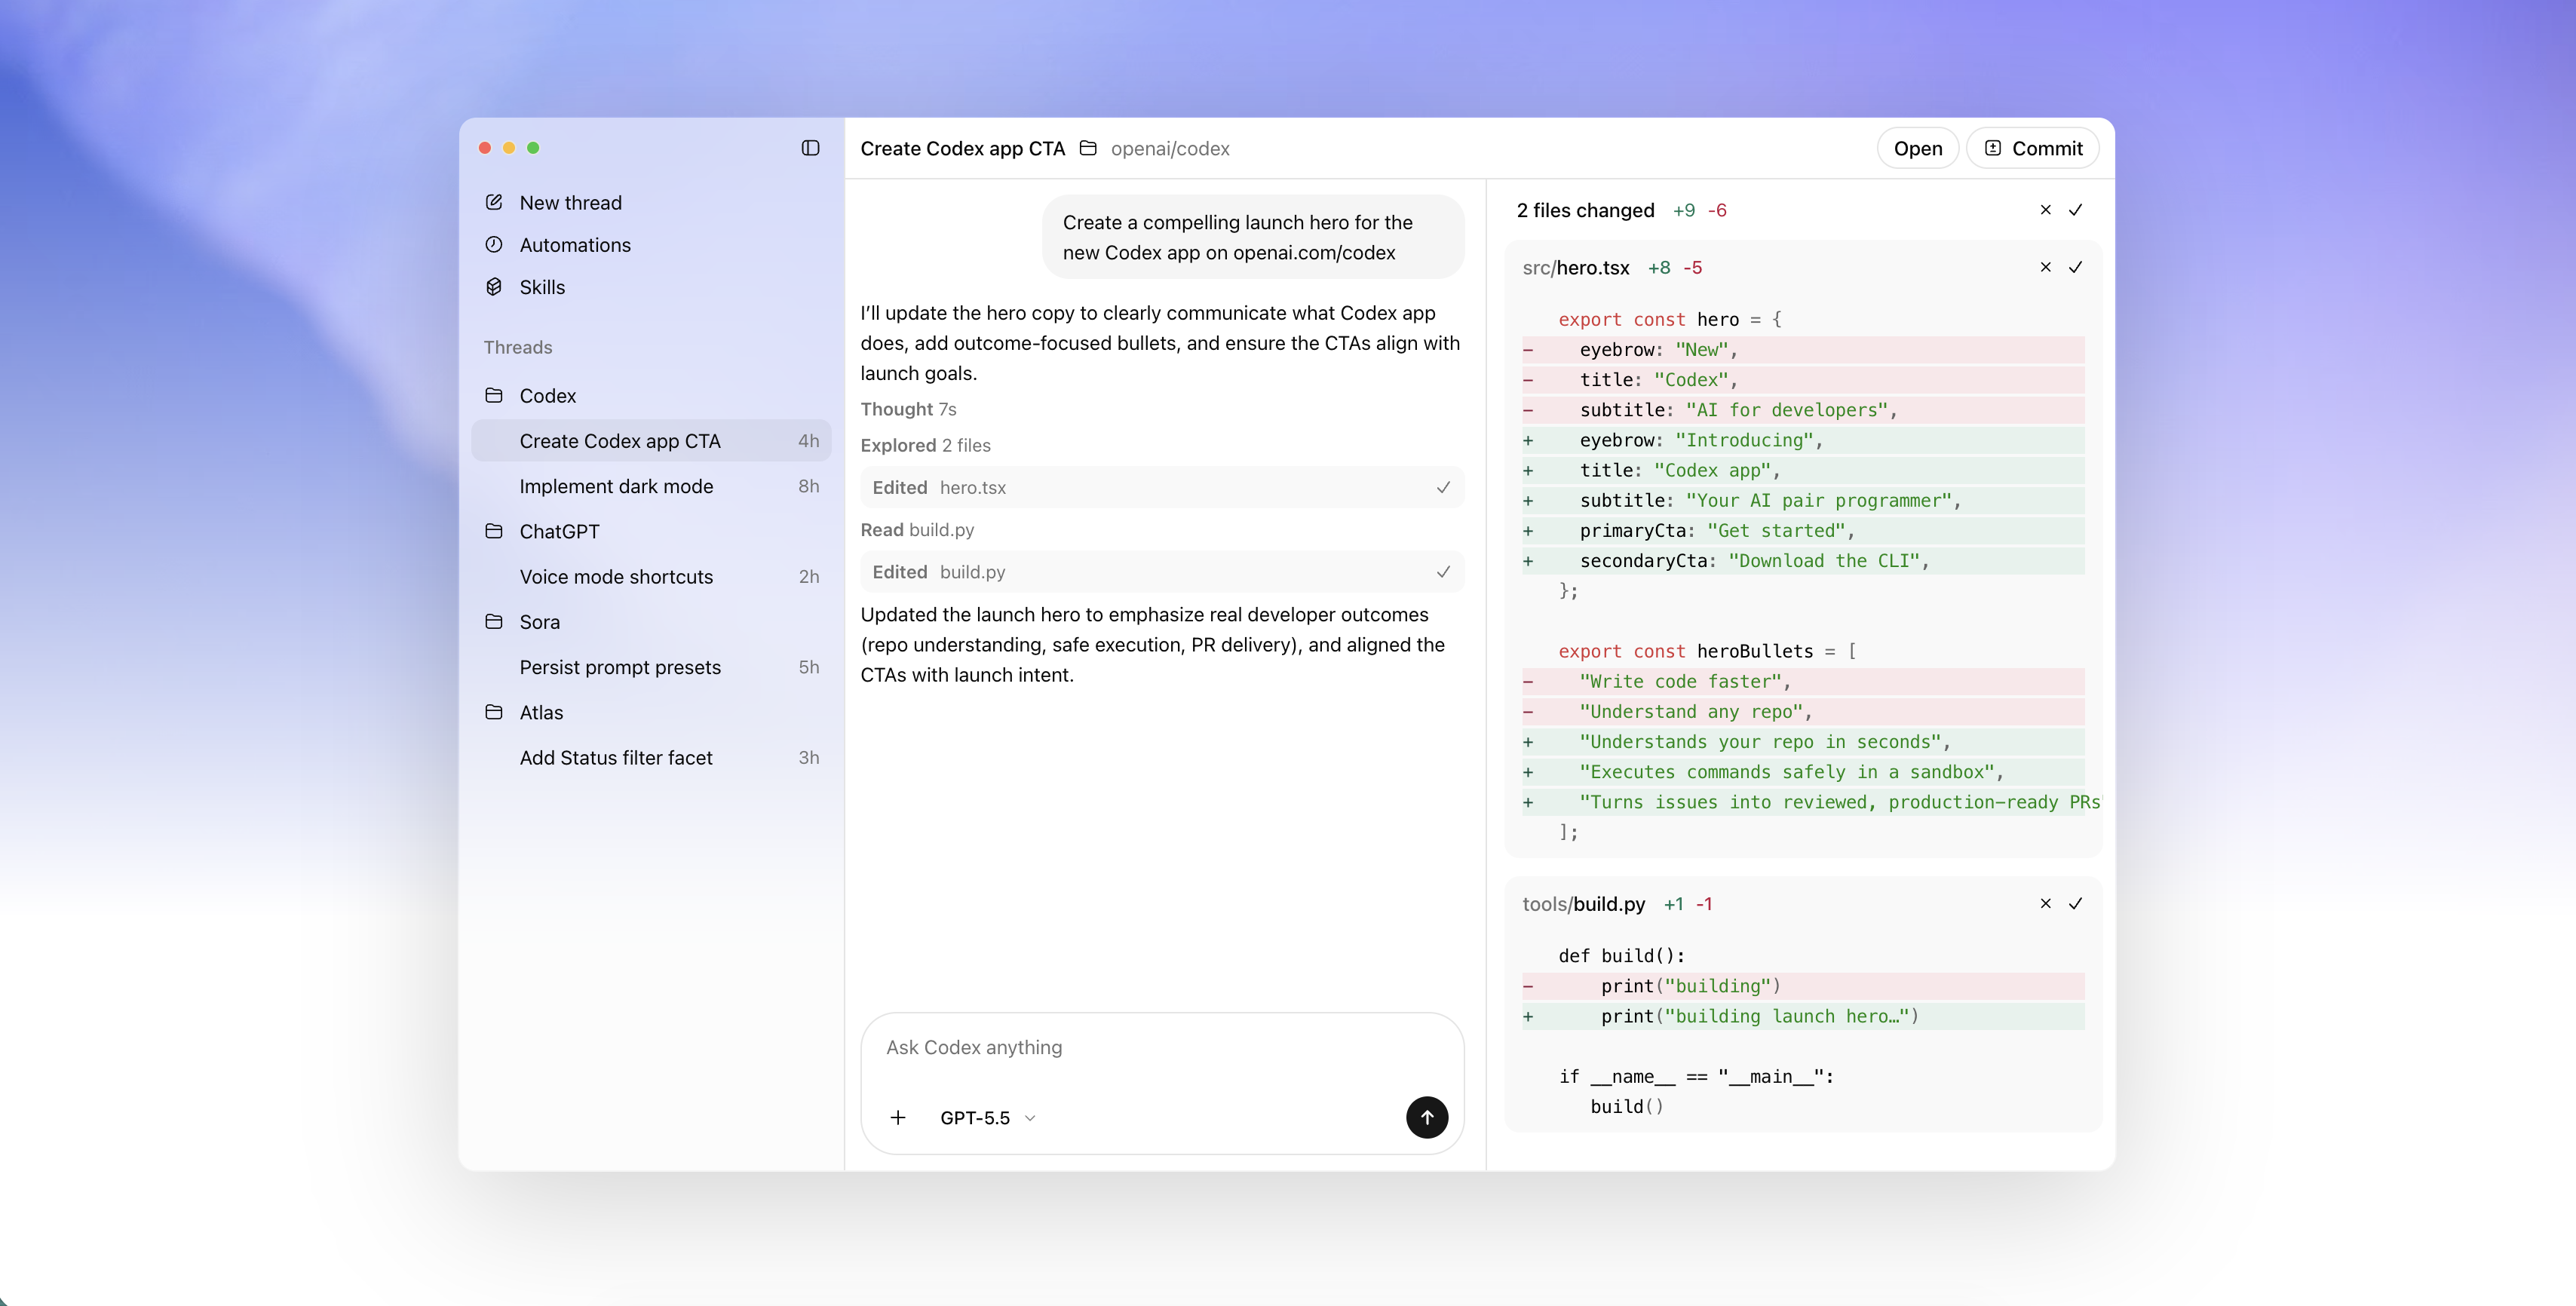Click the openai/codex repository label
2576x1306 pixels.
point(1170,149)
